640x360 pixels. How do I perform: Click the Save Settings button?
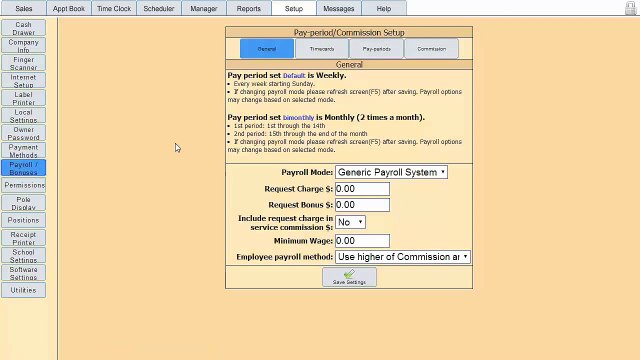point(349,277)
